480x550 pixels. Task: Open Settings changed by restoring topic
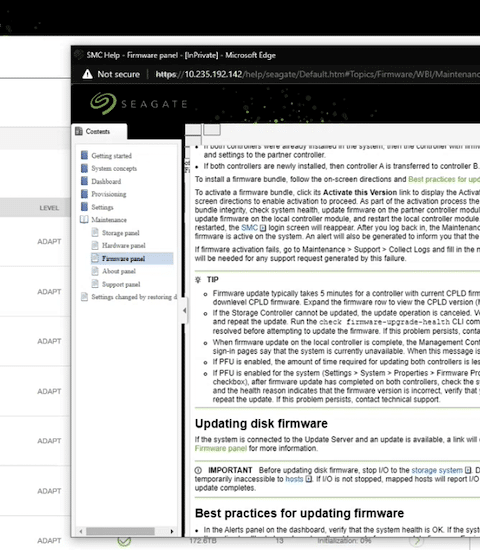tap(134, 297)
